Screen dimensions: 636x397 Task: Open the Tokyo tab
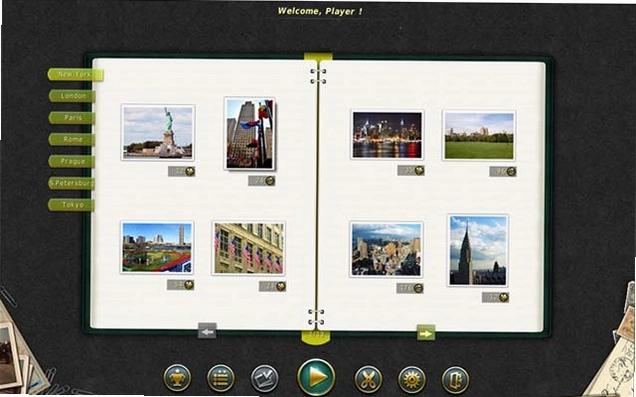pyautogui.click(x=71, y=205)
